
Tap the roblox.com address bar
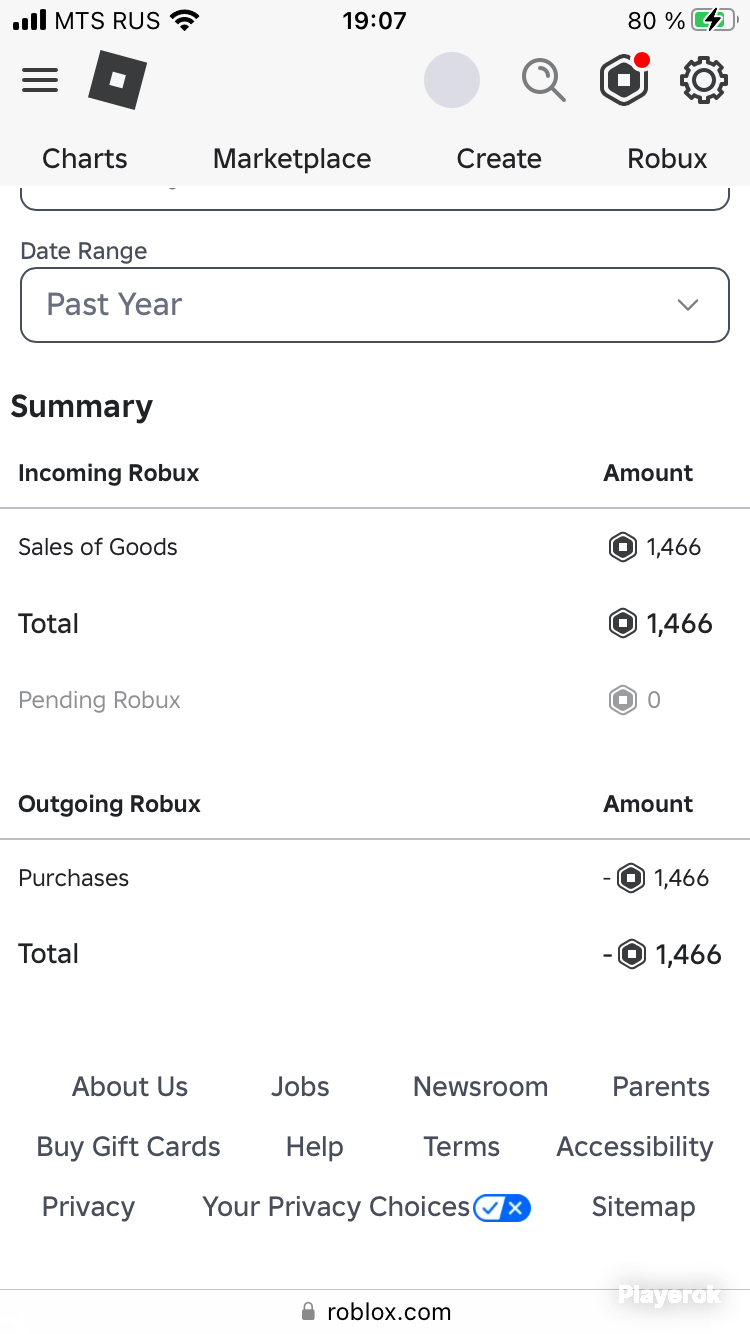[x=375, y=1311]
